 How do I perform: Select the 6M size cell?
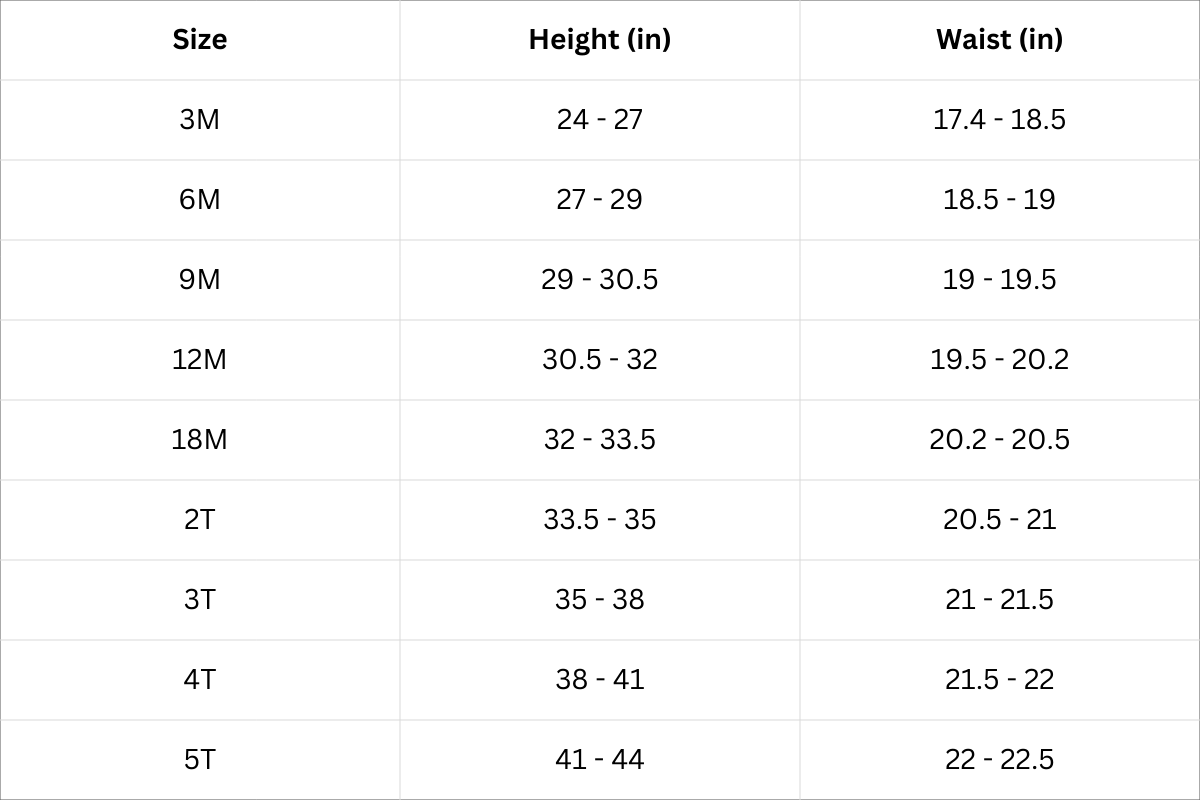(x=200, y=200)
